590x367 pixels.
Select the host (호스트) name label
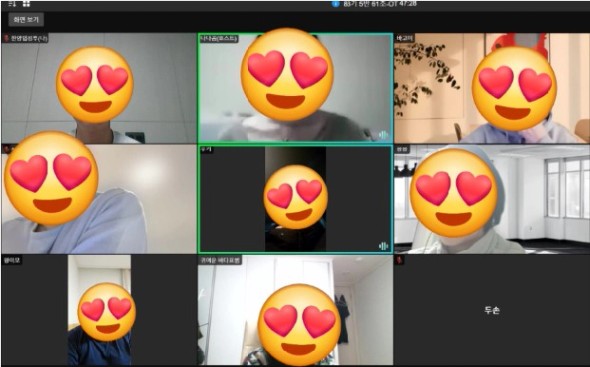tap(219, 38)
